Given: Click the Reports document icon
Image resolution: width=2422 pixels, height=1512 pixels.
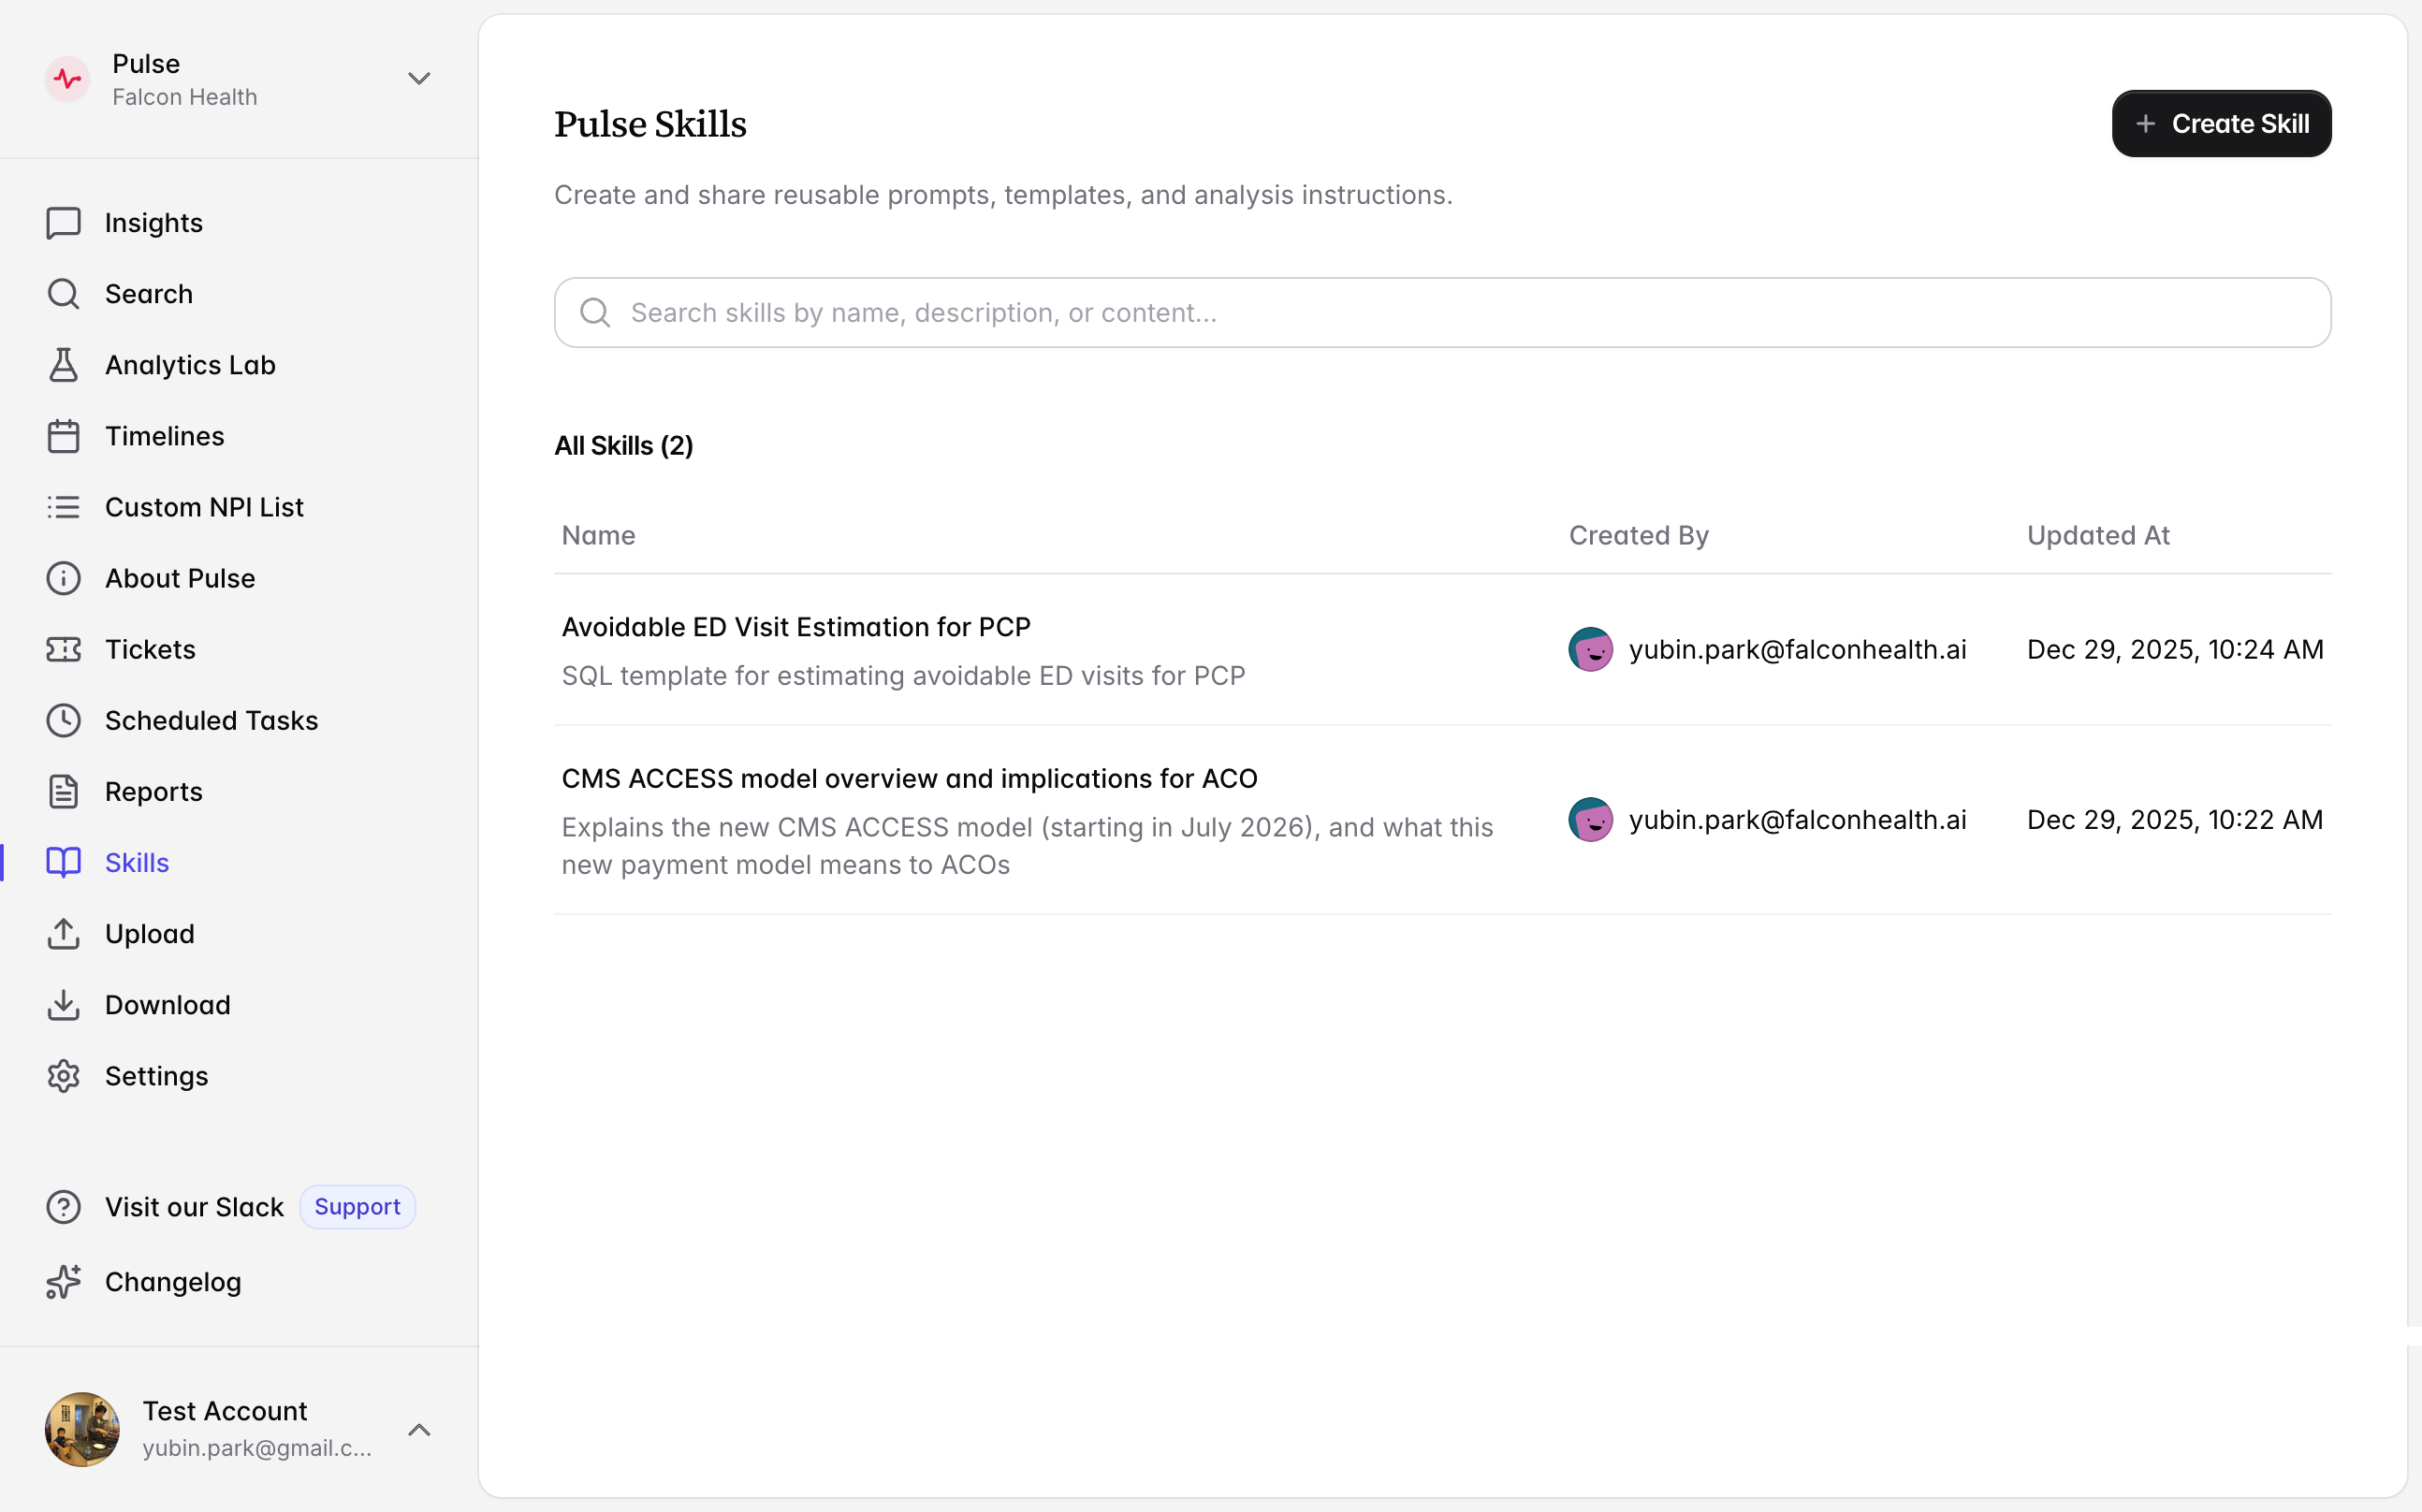Looking at the screenshot, I should click(x=63, y=792).
